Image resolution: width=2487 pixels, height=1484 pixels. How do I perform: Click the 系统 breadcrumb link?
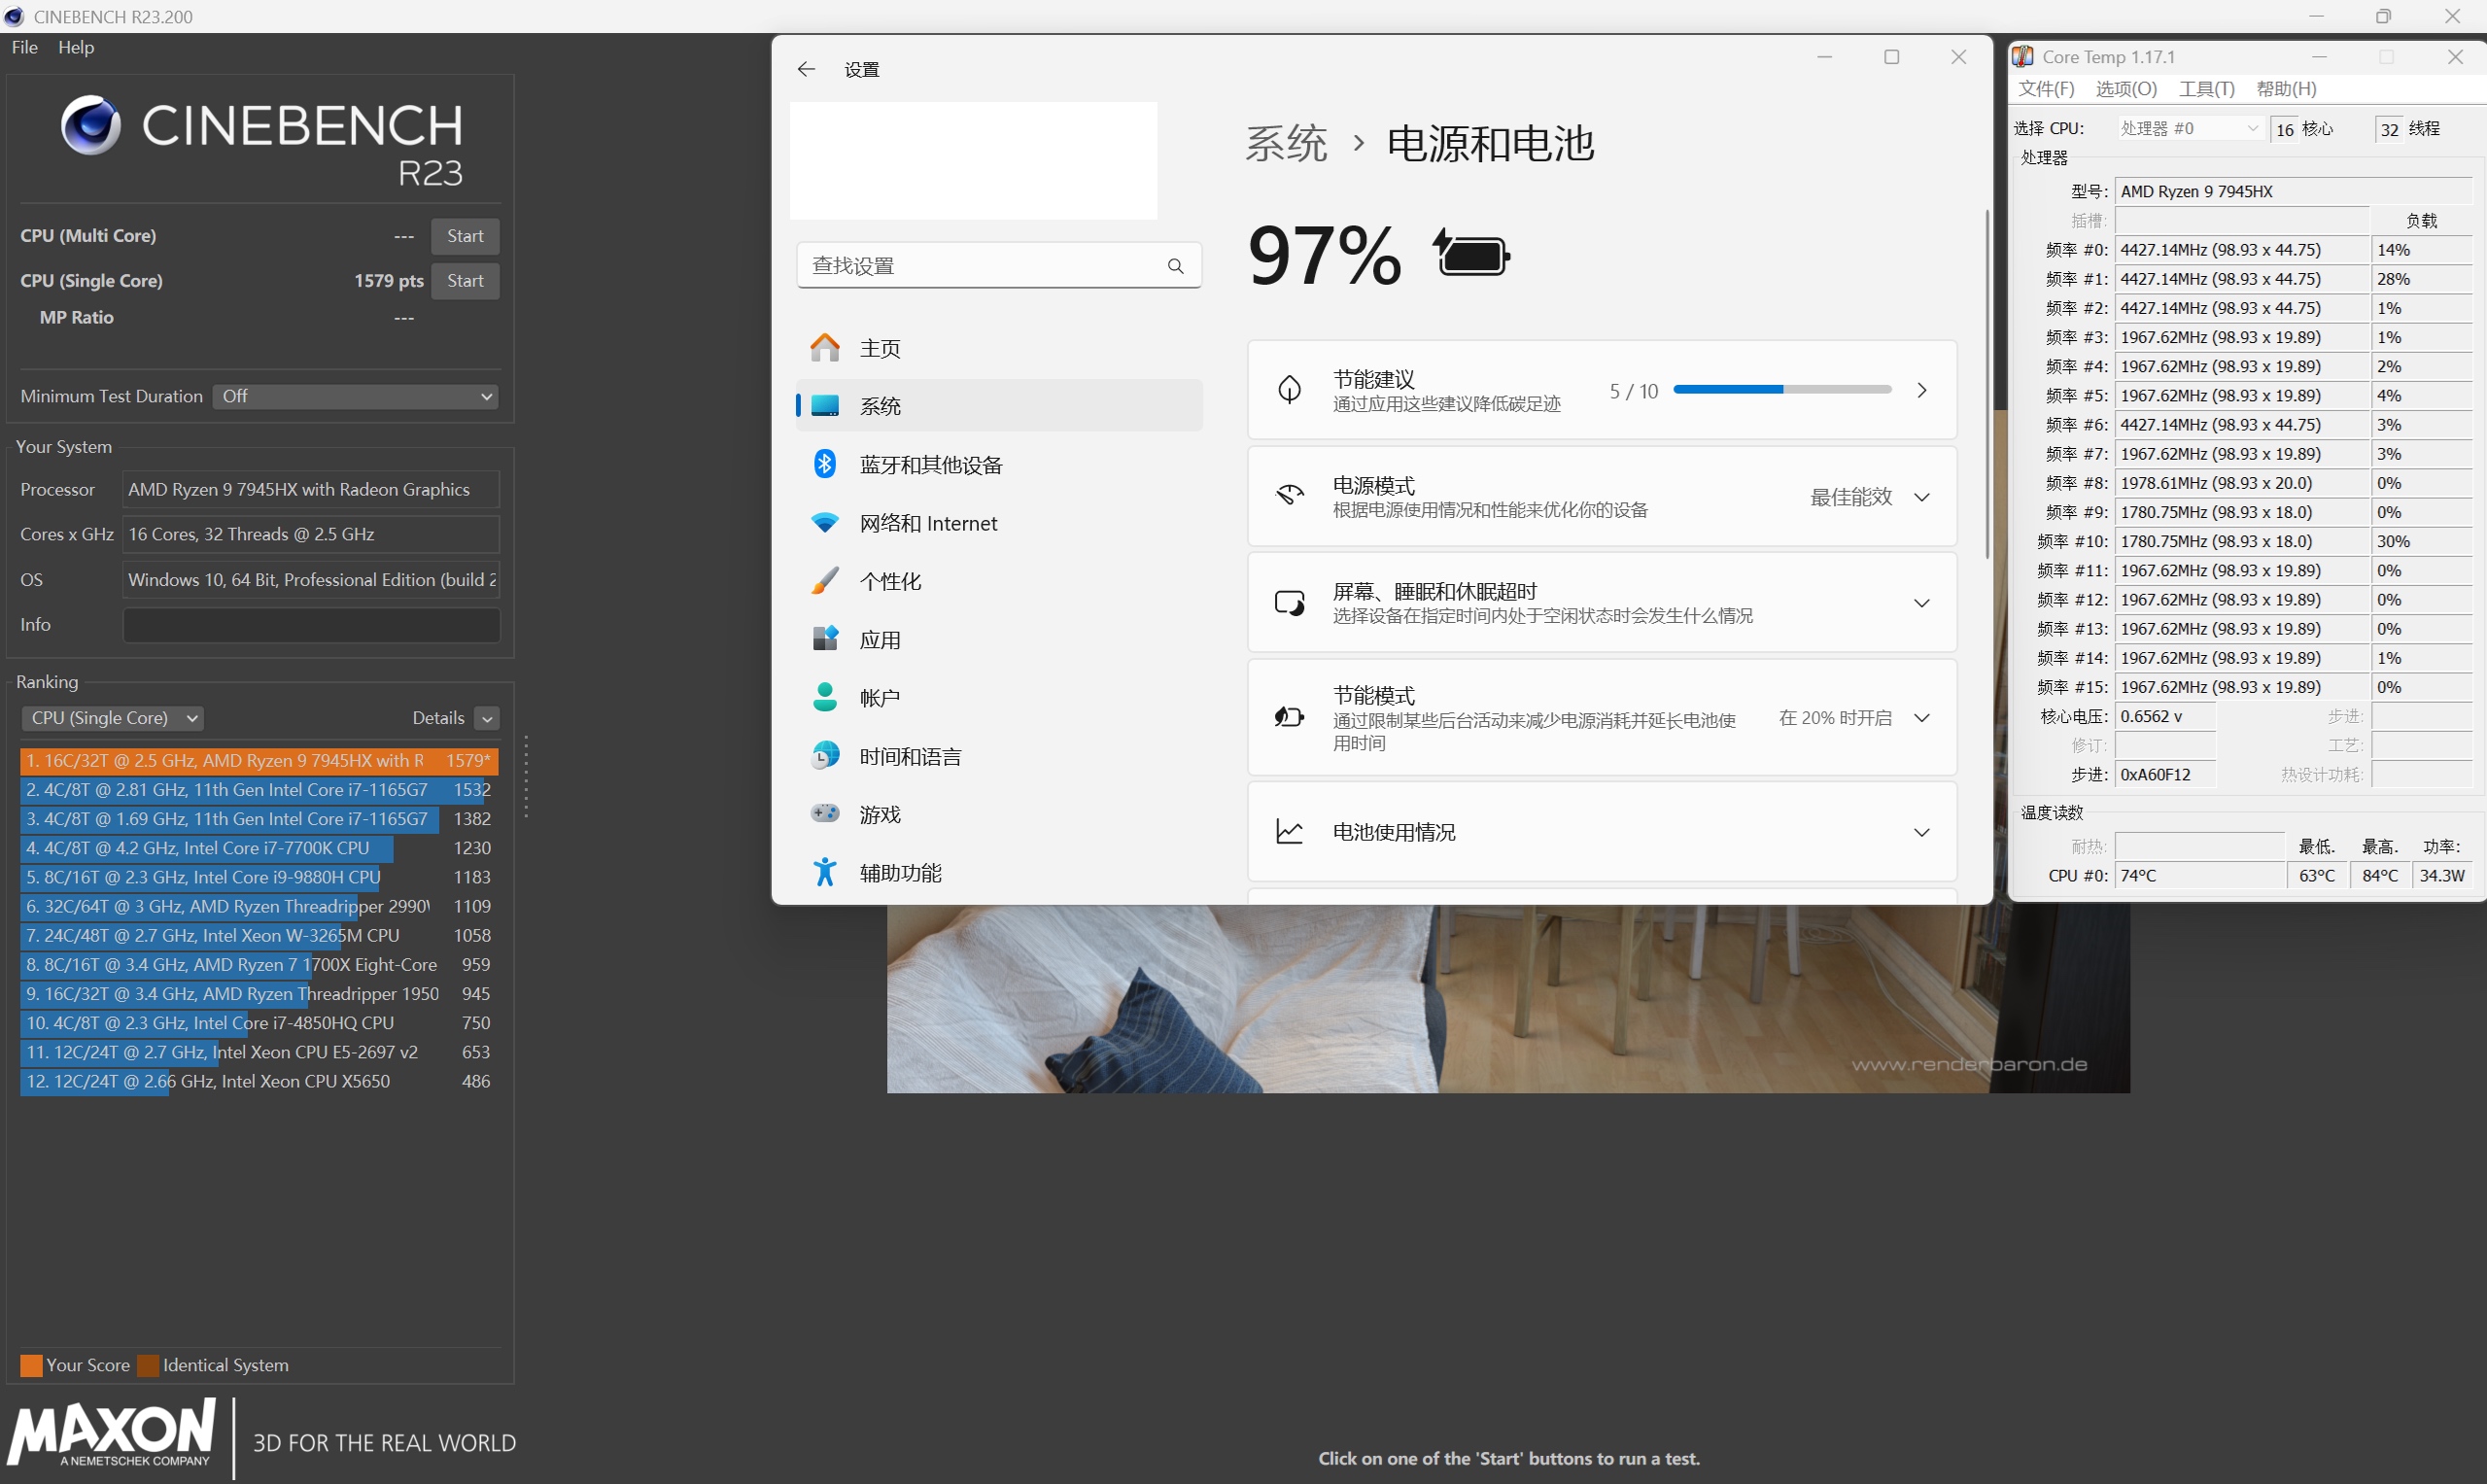click(x=1286, y=144)
